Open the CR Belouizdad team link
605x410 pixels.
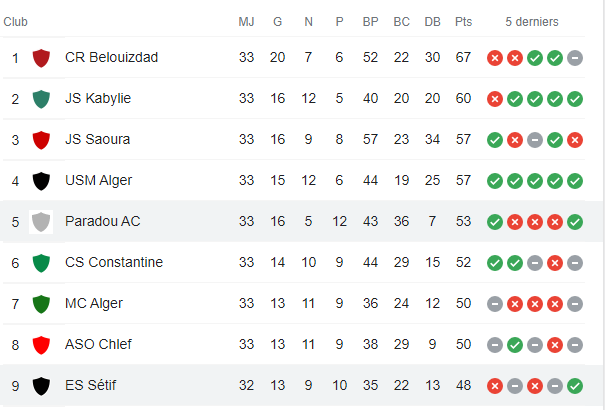pos(111,58)
